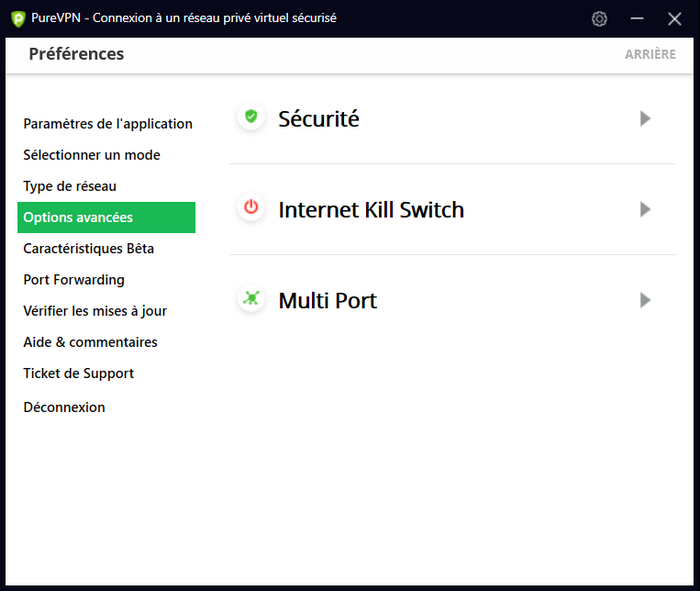The image size is (700, 591).
Task: Go back with ARRIÈRE button
Action: pos(650,54)
